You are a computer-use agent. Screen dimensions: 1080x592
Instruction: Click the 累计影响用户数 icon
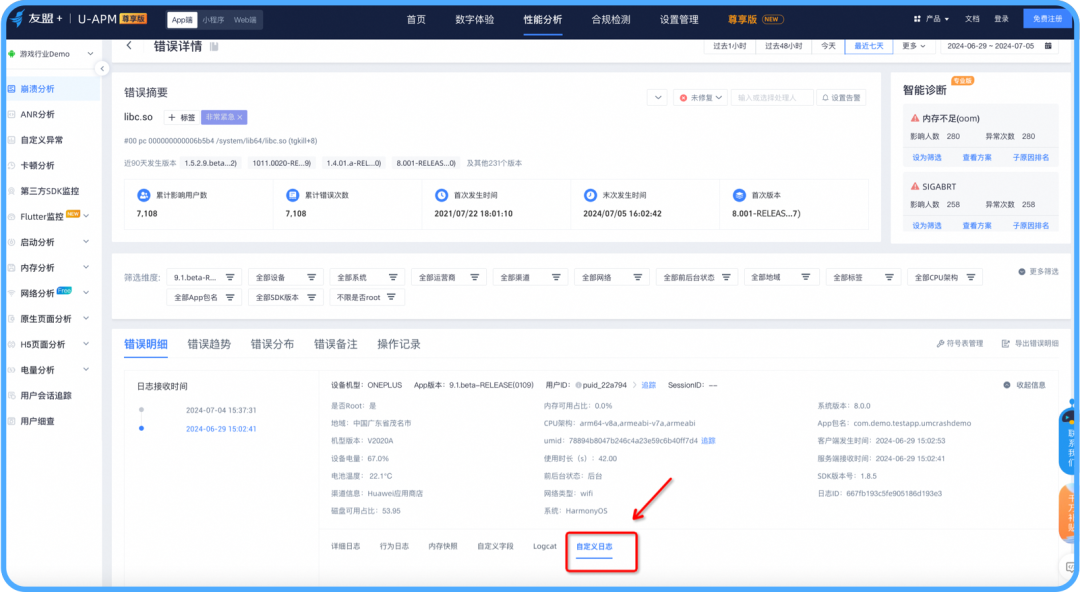[x=143, y=195]
